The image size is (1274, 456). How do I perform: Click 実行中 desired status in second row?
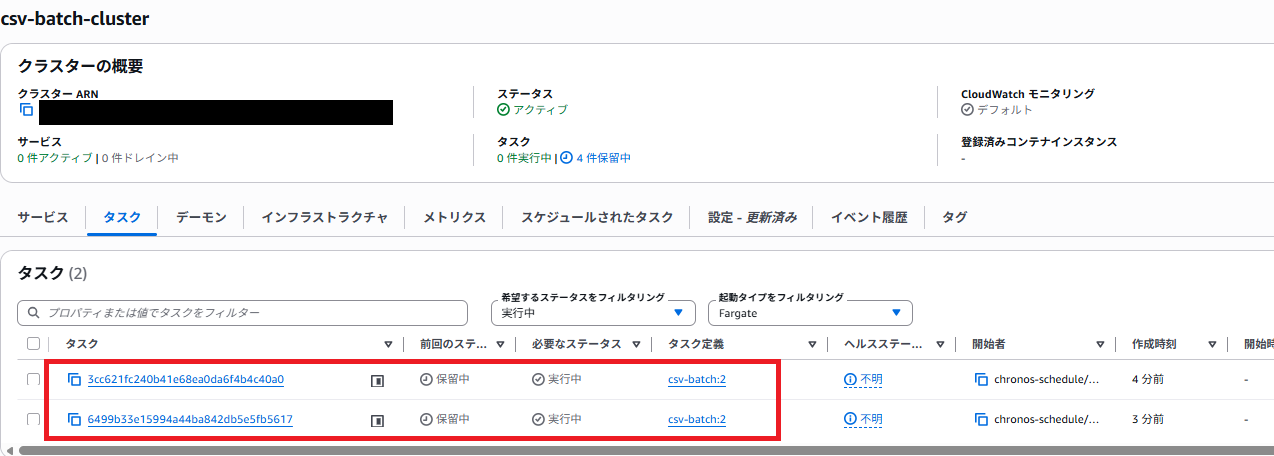565,419
